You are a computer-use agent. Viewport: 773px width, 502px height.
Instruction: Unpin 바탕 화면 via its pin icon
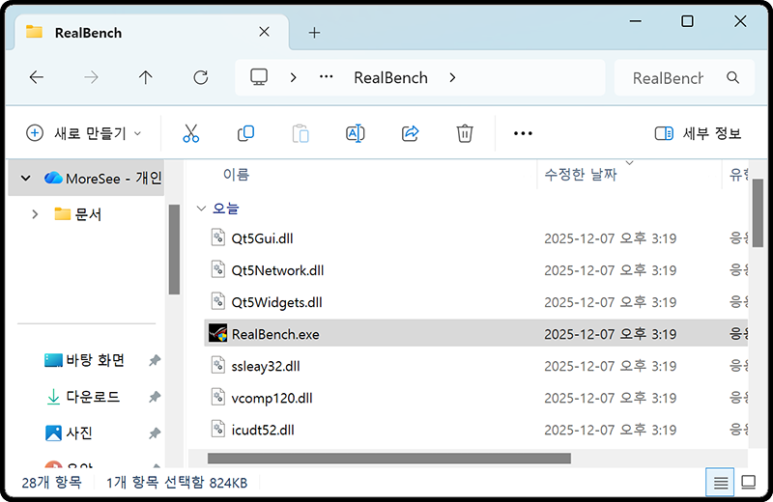[155, 360]
